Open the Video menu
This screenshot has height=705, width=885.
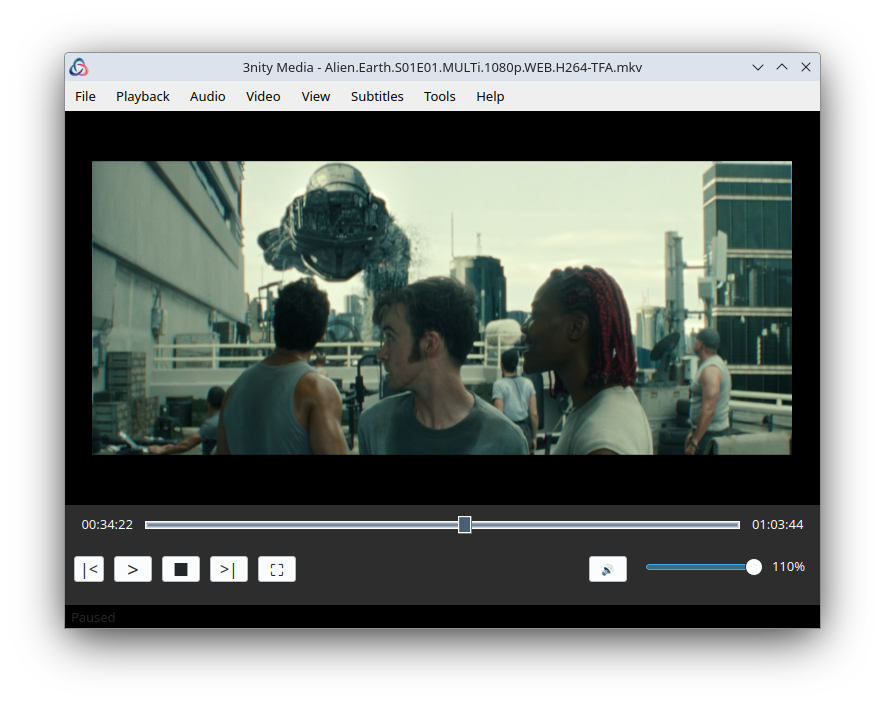(263, 97)
